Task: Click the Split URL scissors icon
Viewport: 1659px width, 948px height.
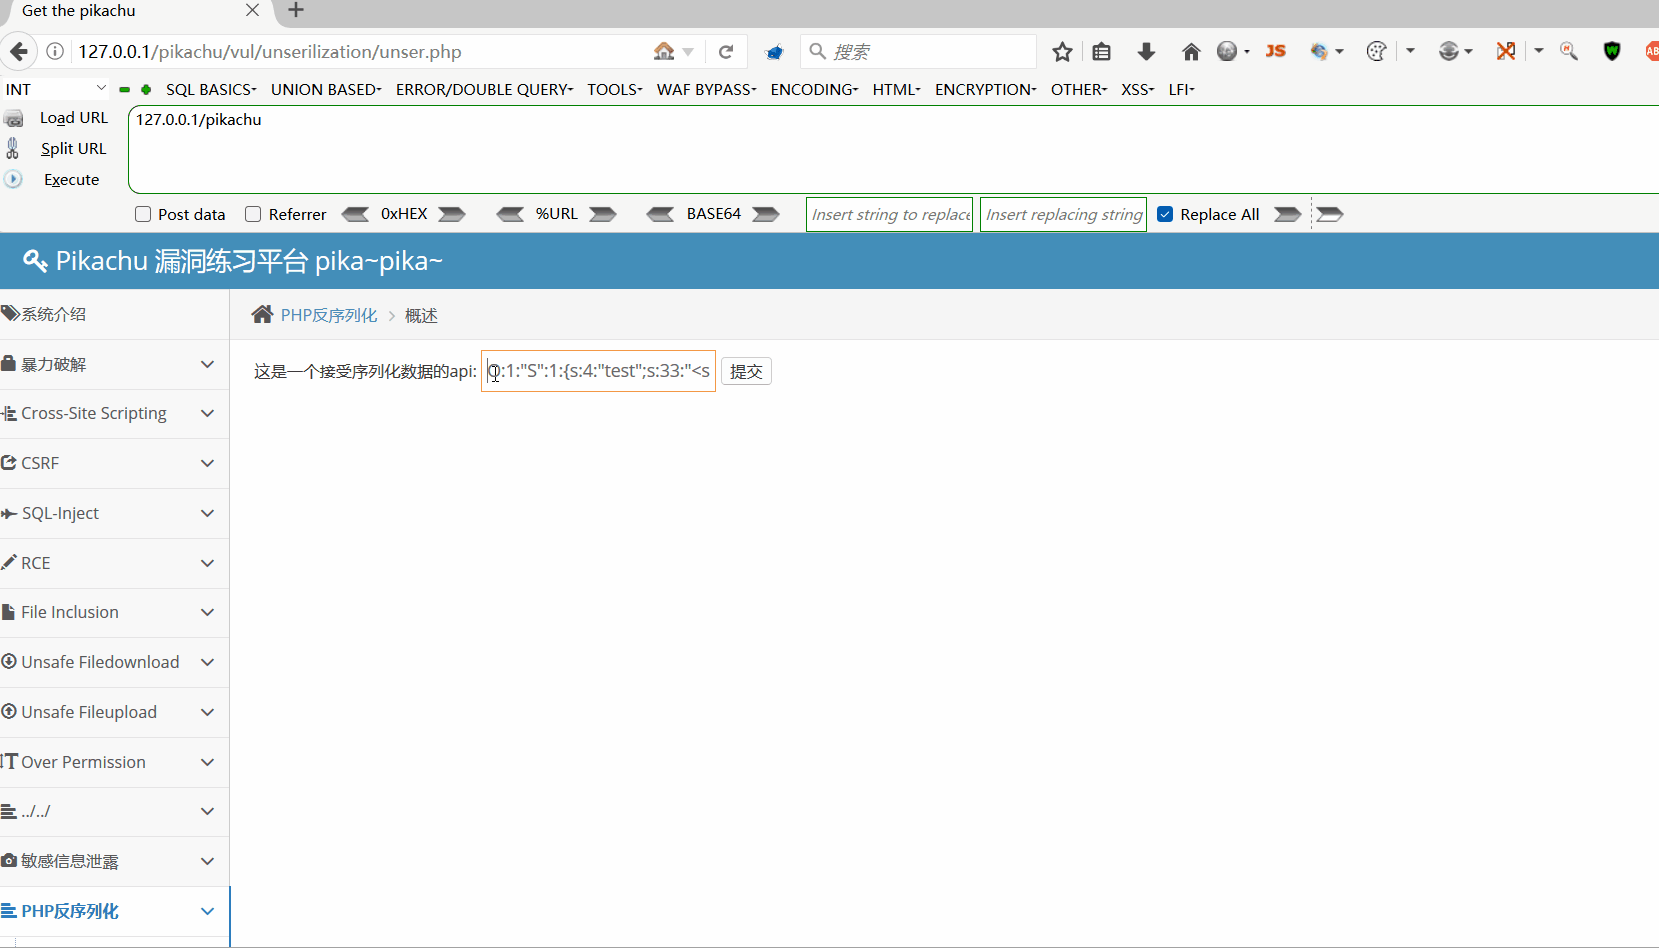Action: [x=13, y=148]
